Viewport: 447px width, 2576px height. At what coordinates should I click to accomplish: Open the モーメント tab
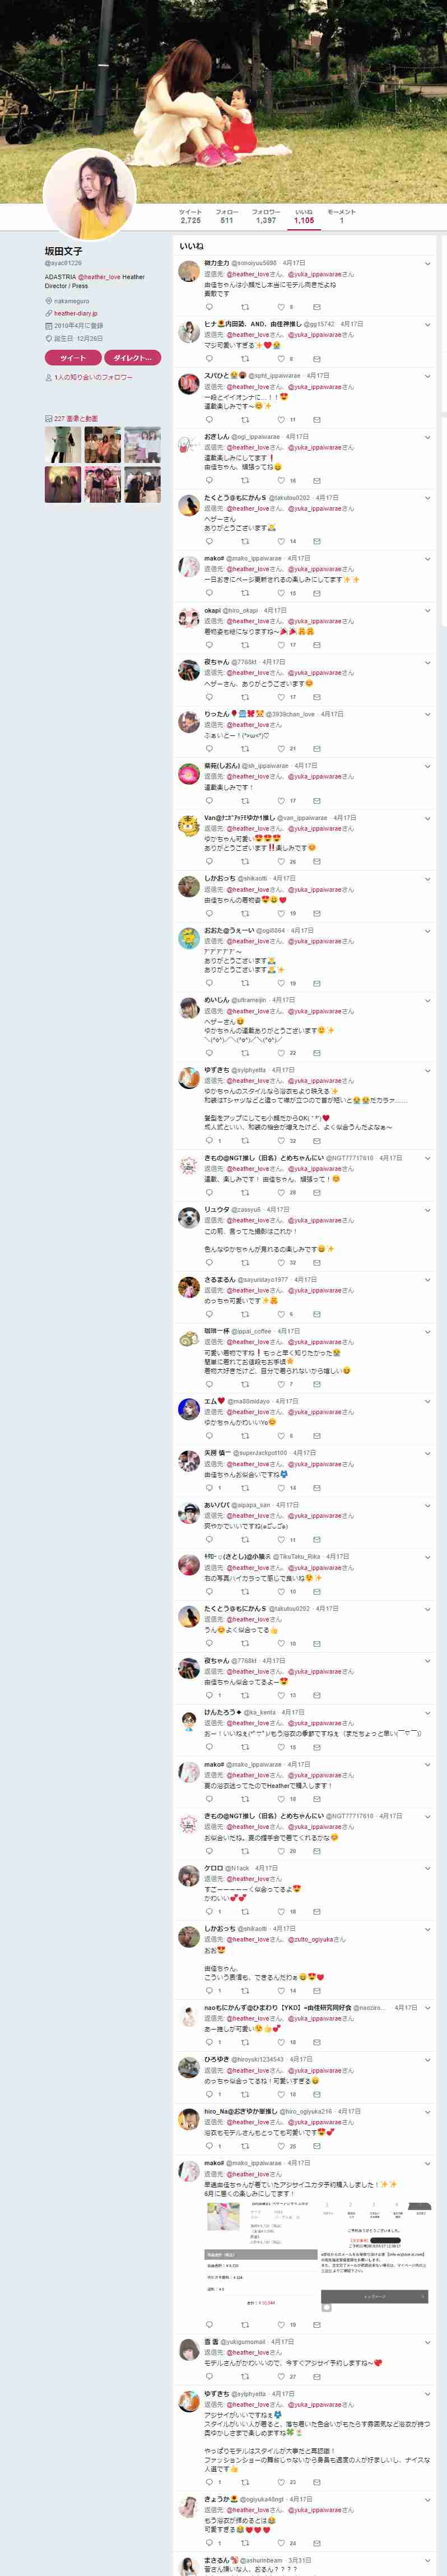(x=342, y=216)
